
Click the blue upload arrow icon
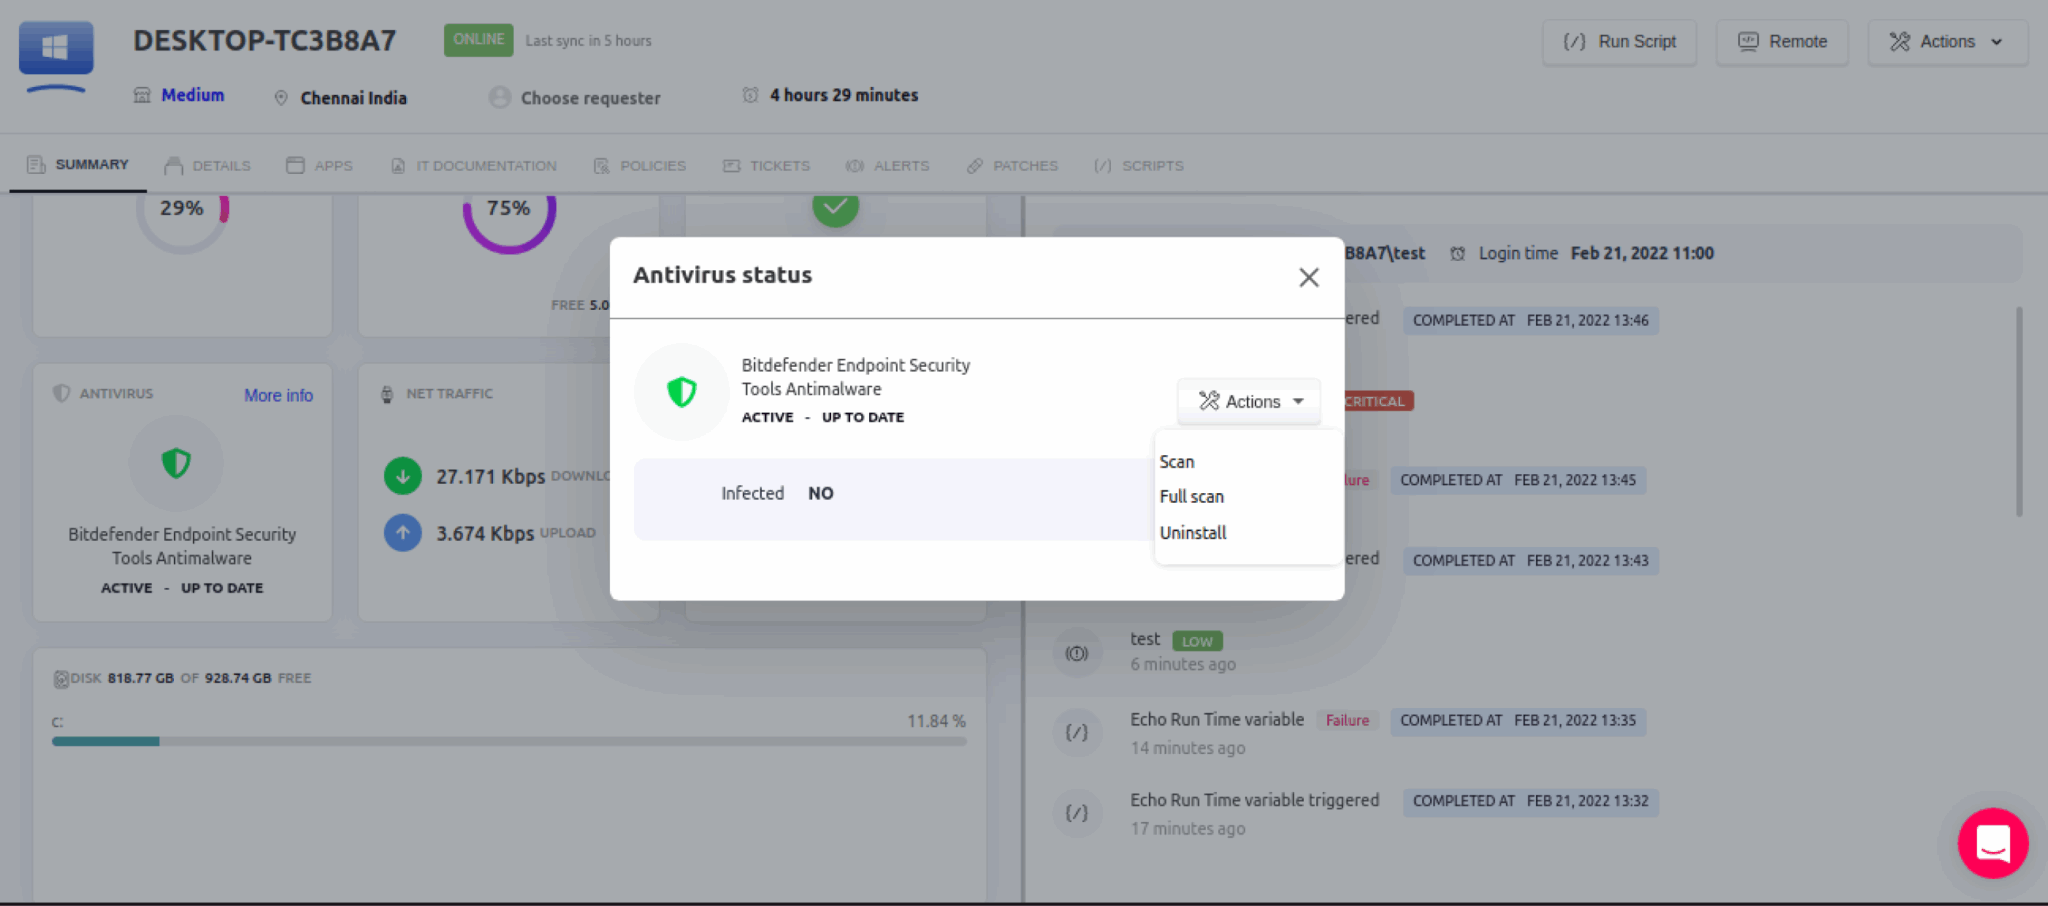click(403, 533)
